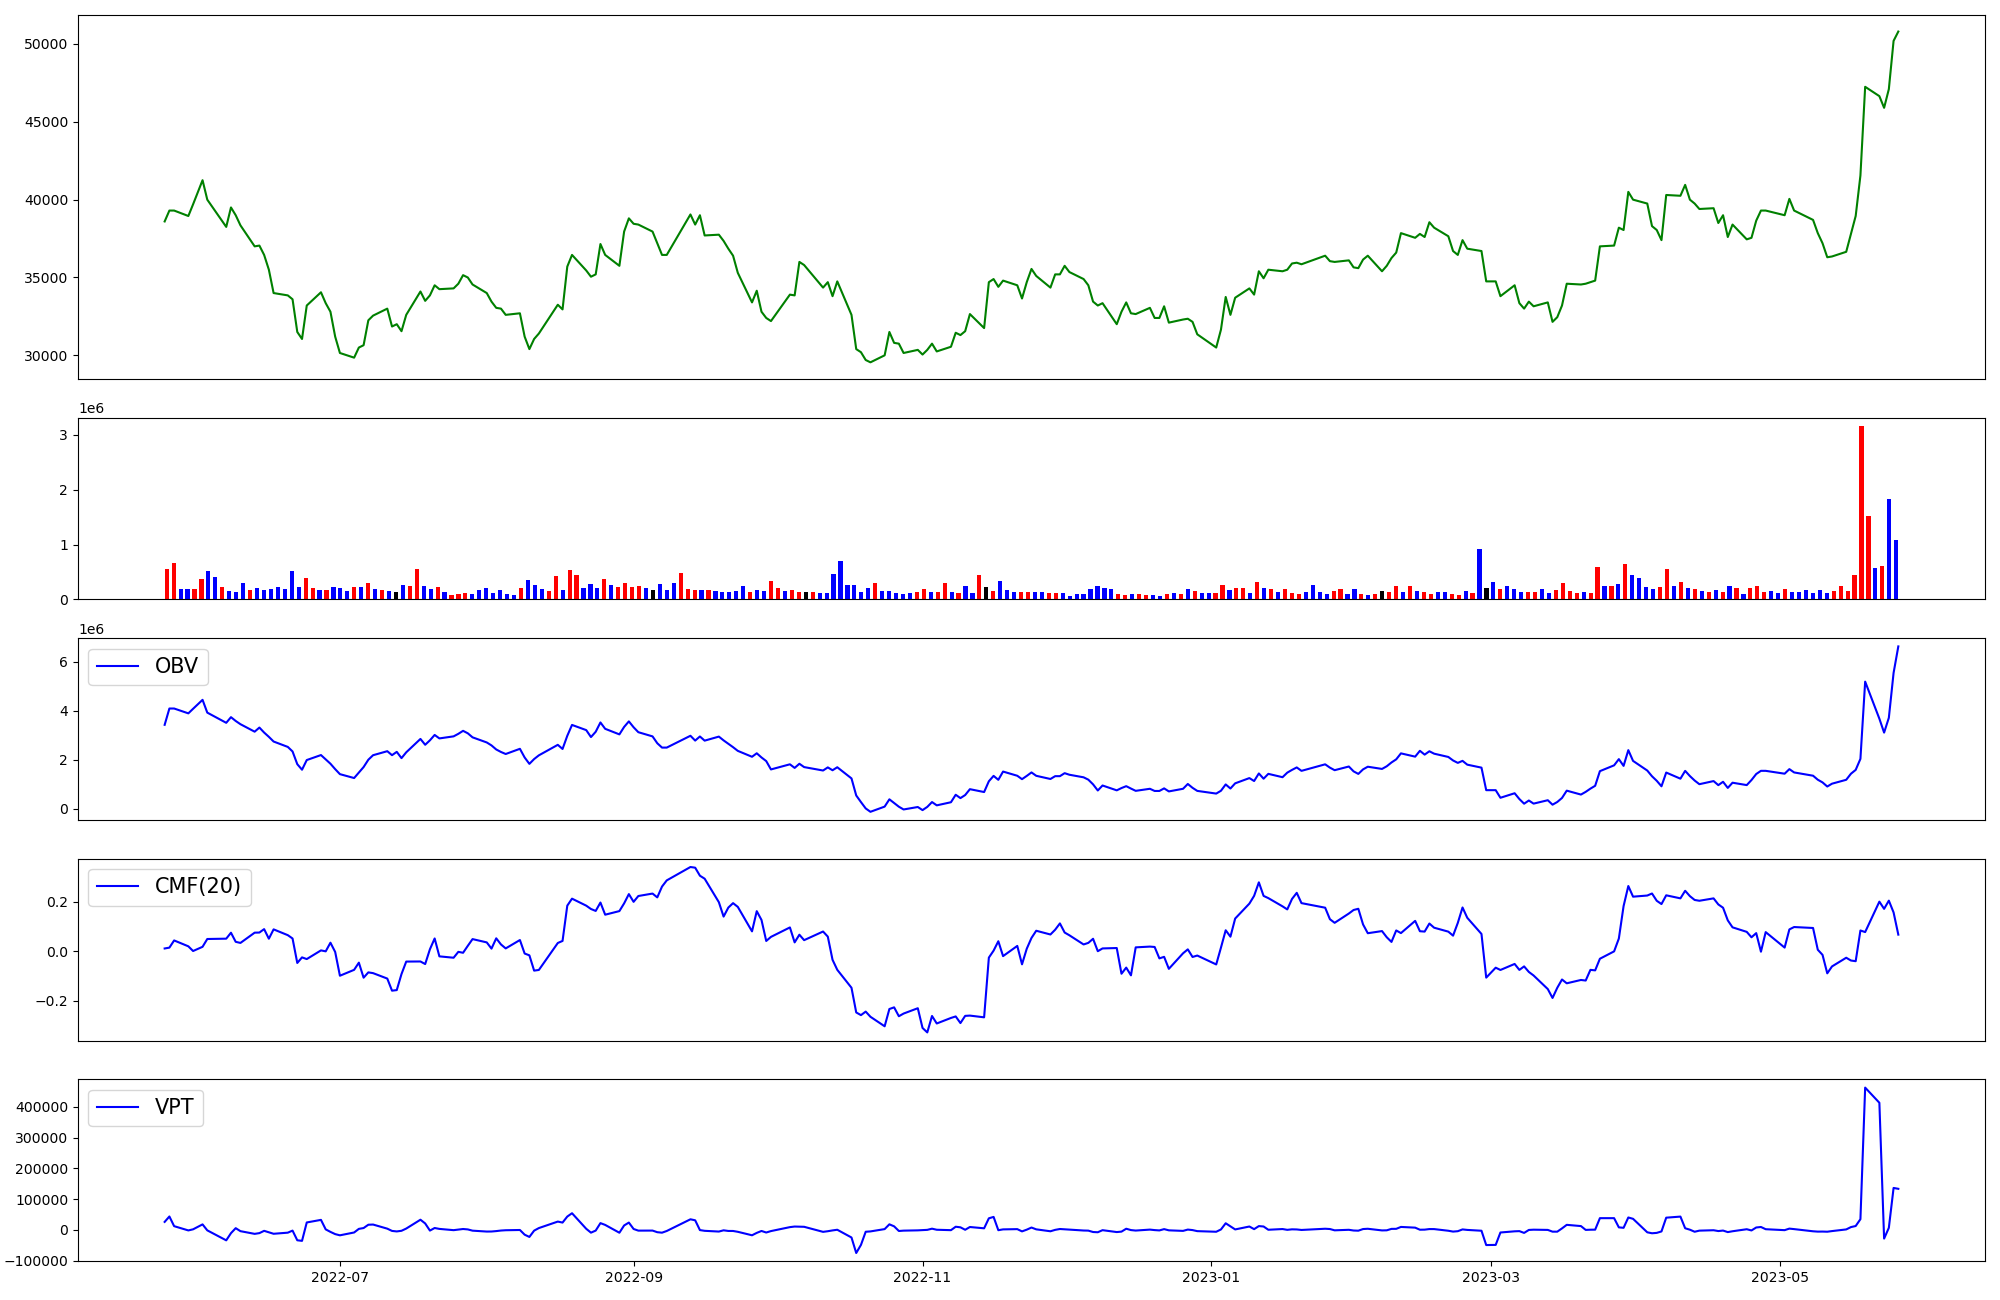Image resolution: width=2000 pixels, height=1300 pixels.
Task: Click the 2023-05 x-axis date label
Action: pyautogui.click(x=1780, y=1277)
